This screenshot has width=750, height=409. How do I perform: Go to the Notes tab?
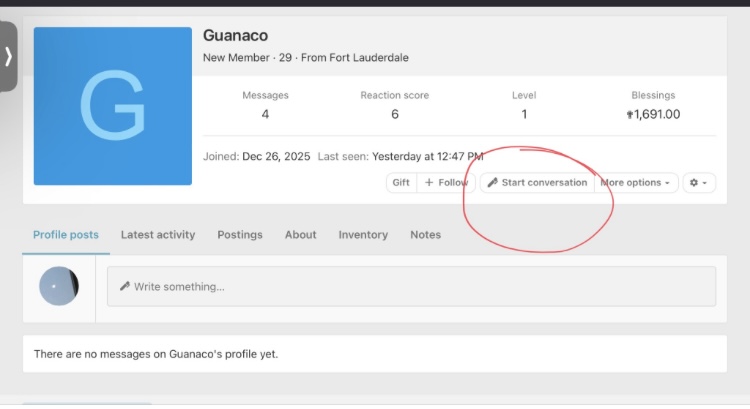pos(425,235)
